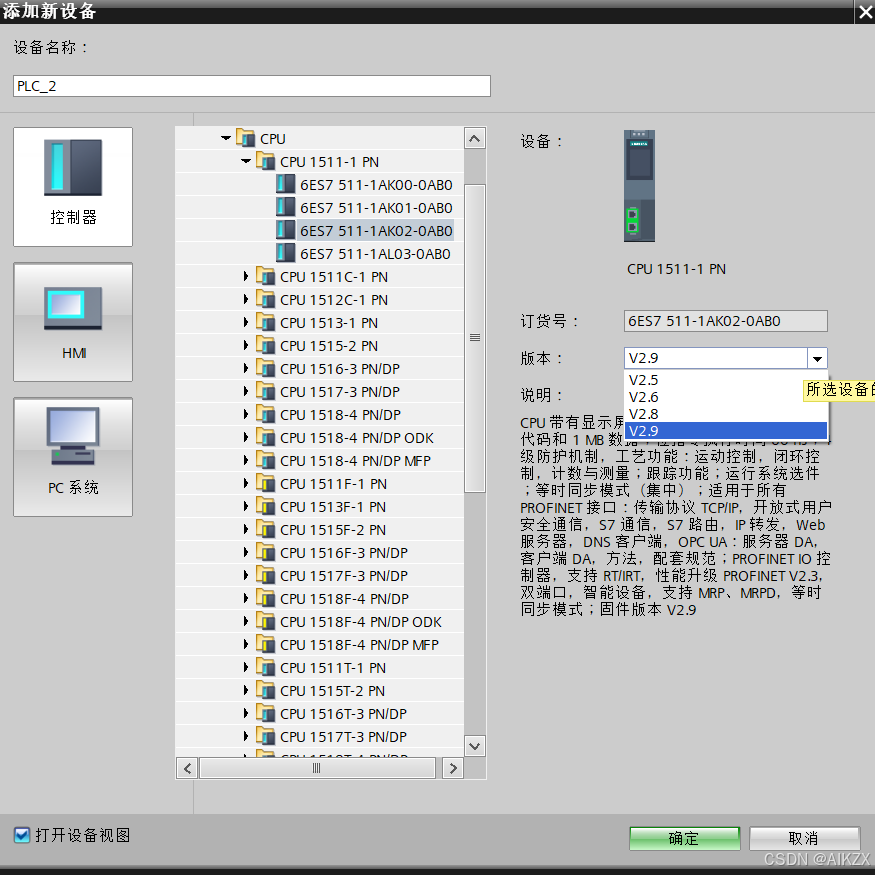Click the CPU 1511-1 PN device preview image
The height and width of the screenshot is (875, 875).
(x=640, y=186)
